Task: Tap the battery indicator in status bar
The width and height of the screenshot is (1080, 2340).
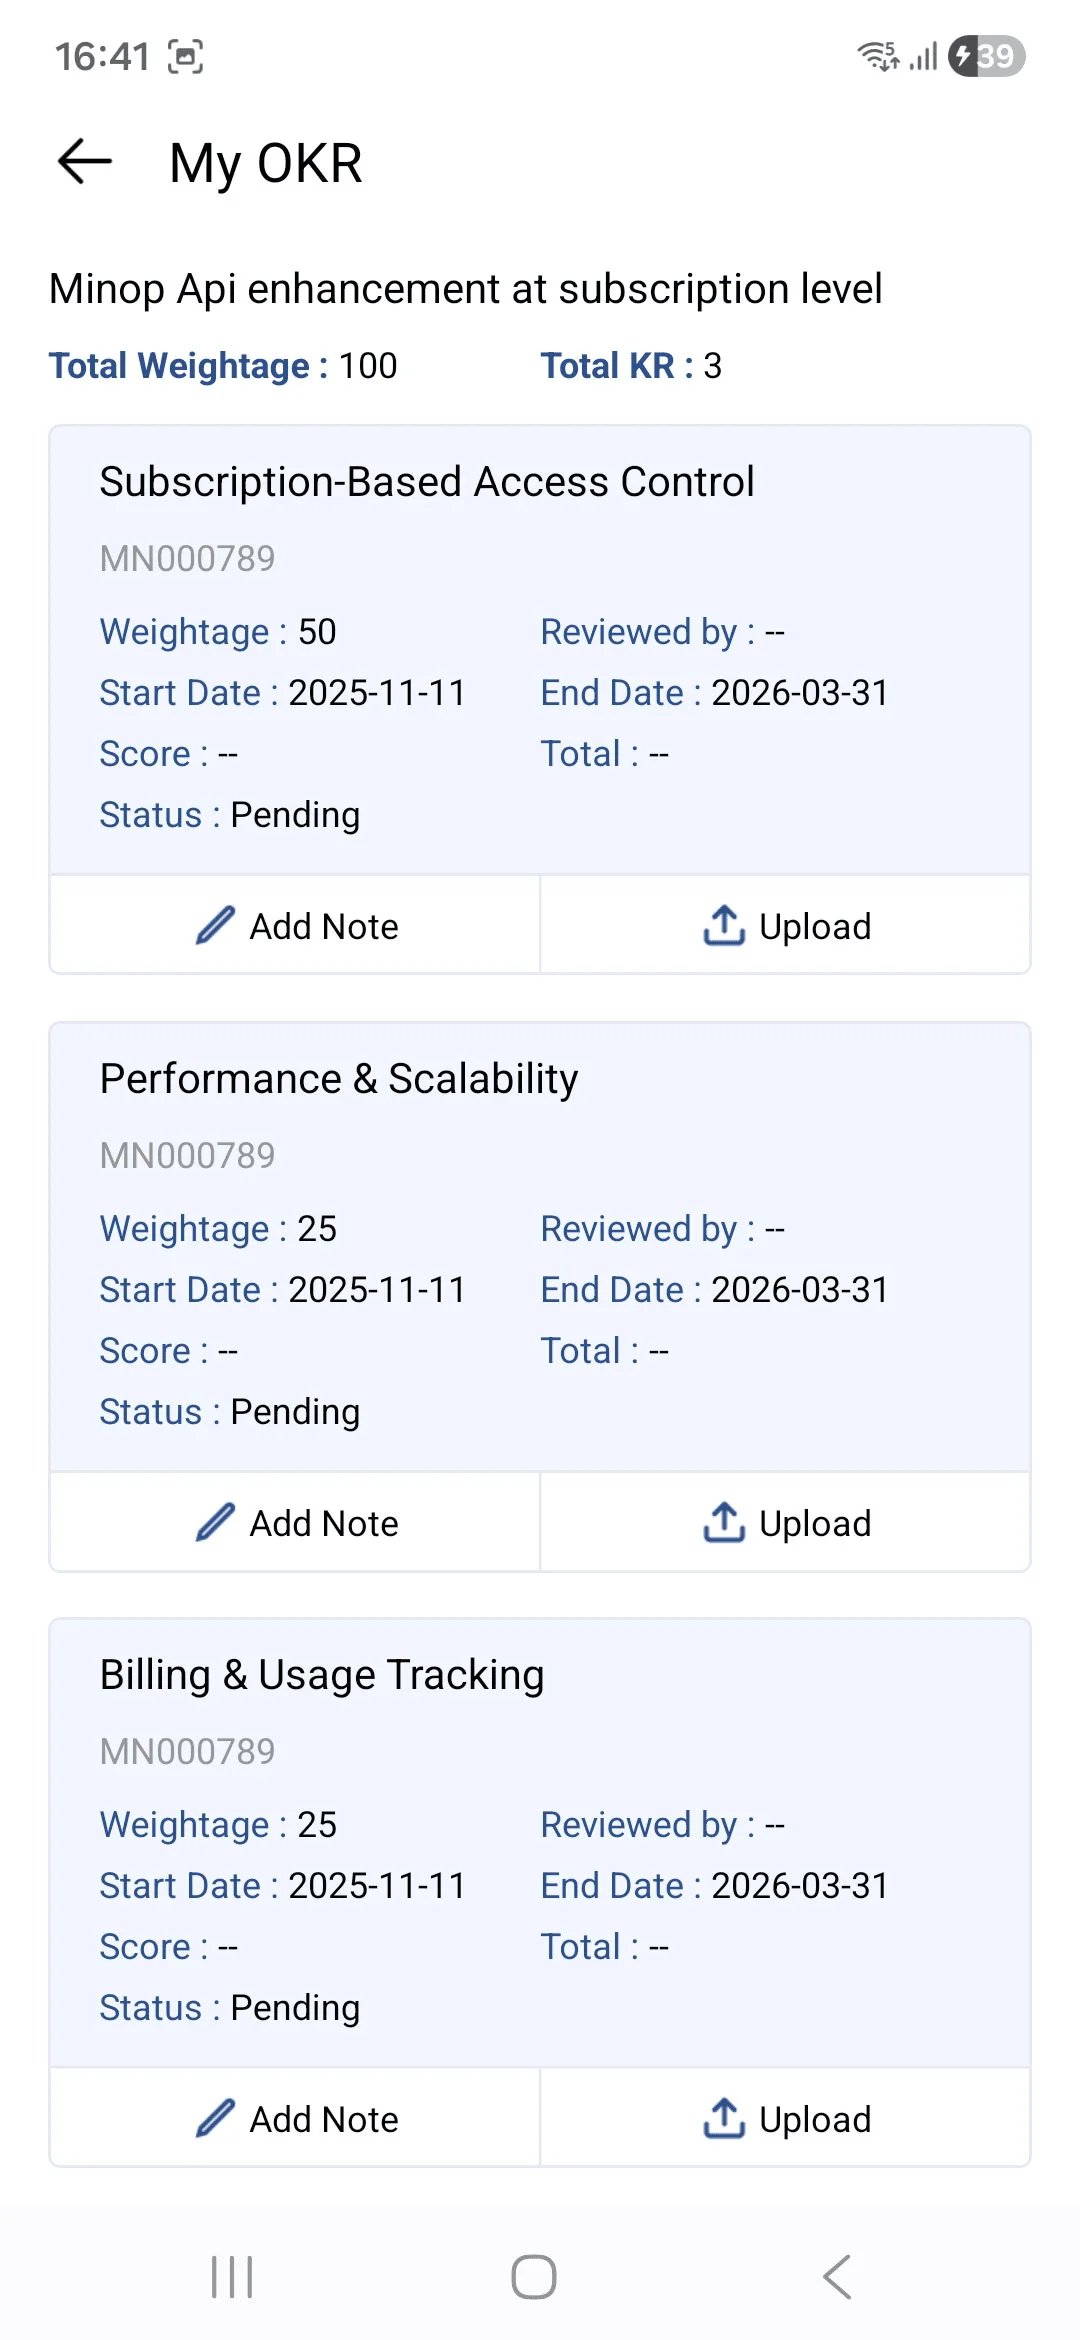Action: point(987,56)
